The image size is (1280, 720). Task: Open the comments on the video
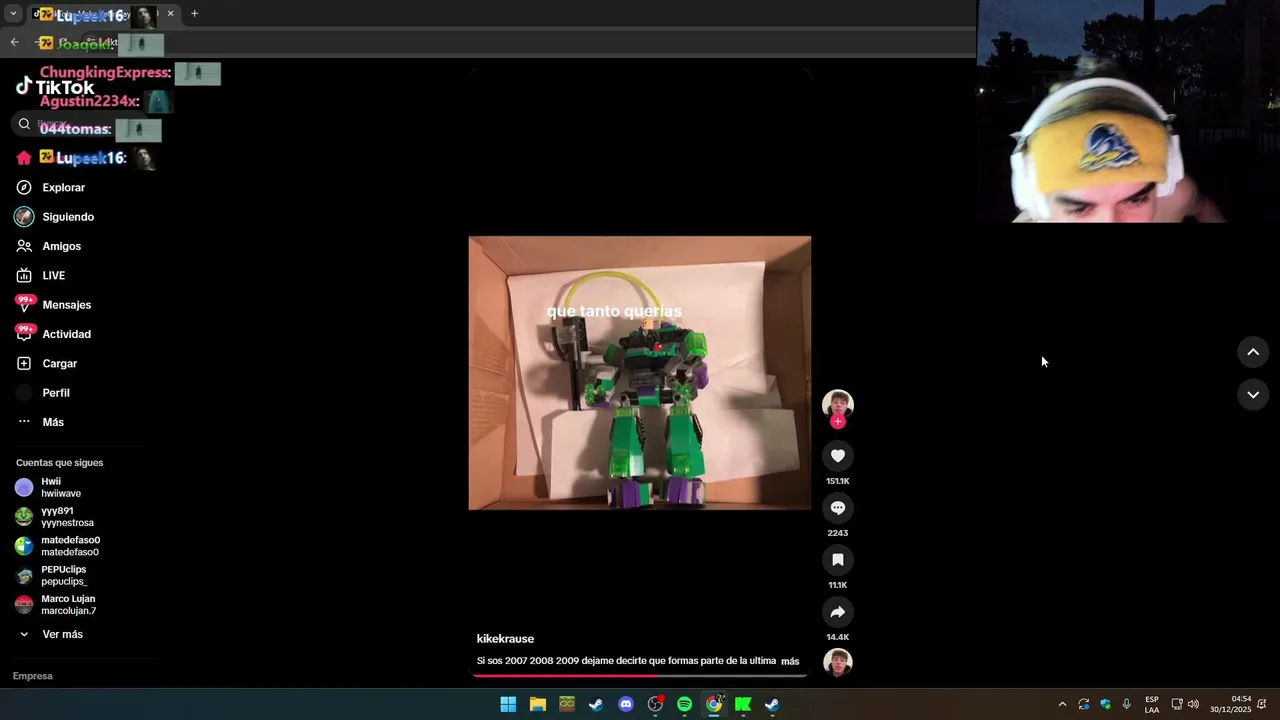[838, 508]
